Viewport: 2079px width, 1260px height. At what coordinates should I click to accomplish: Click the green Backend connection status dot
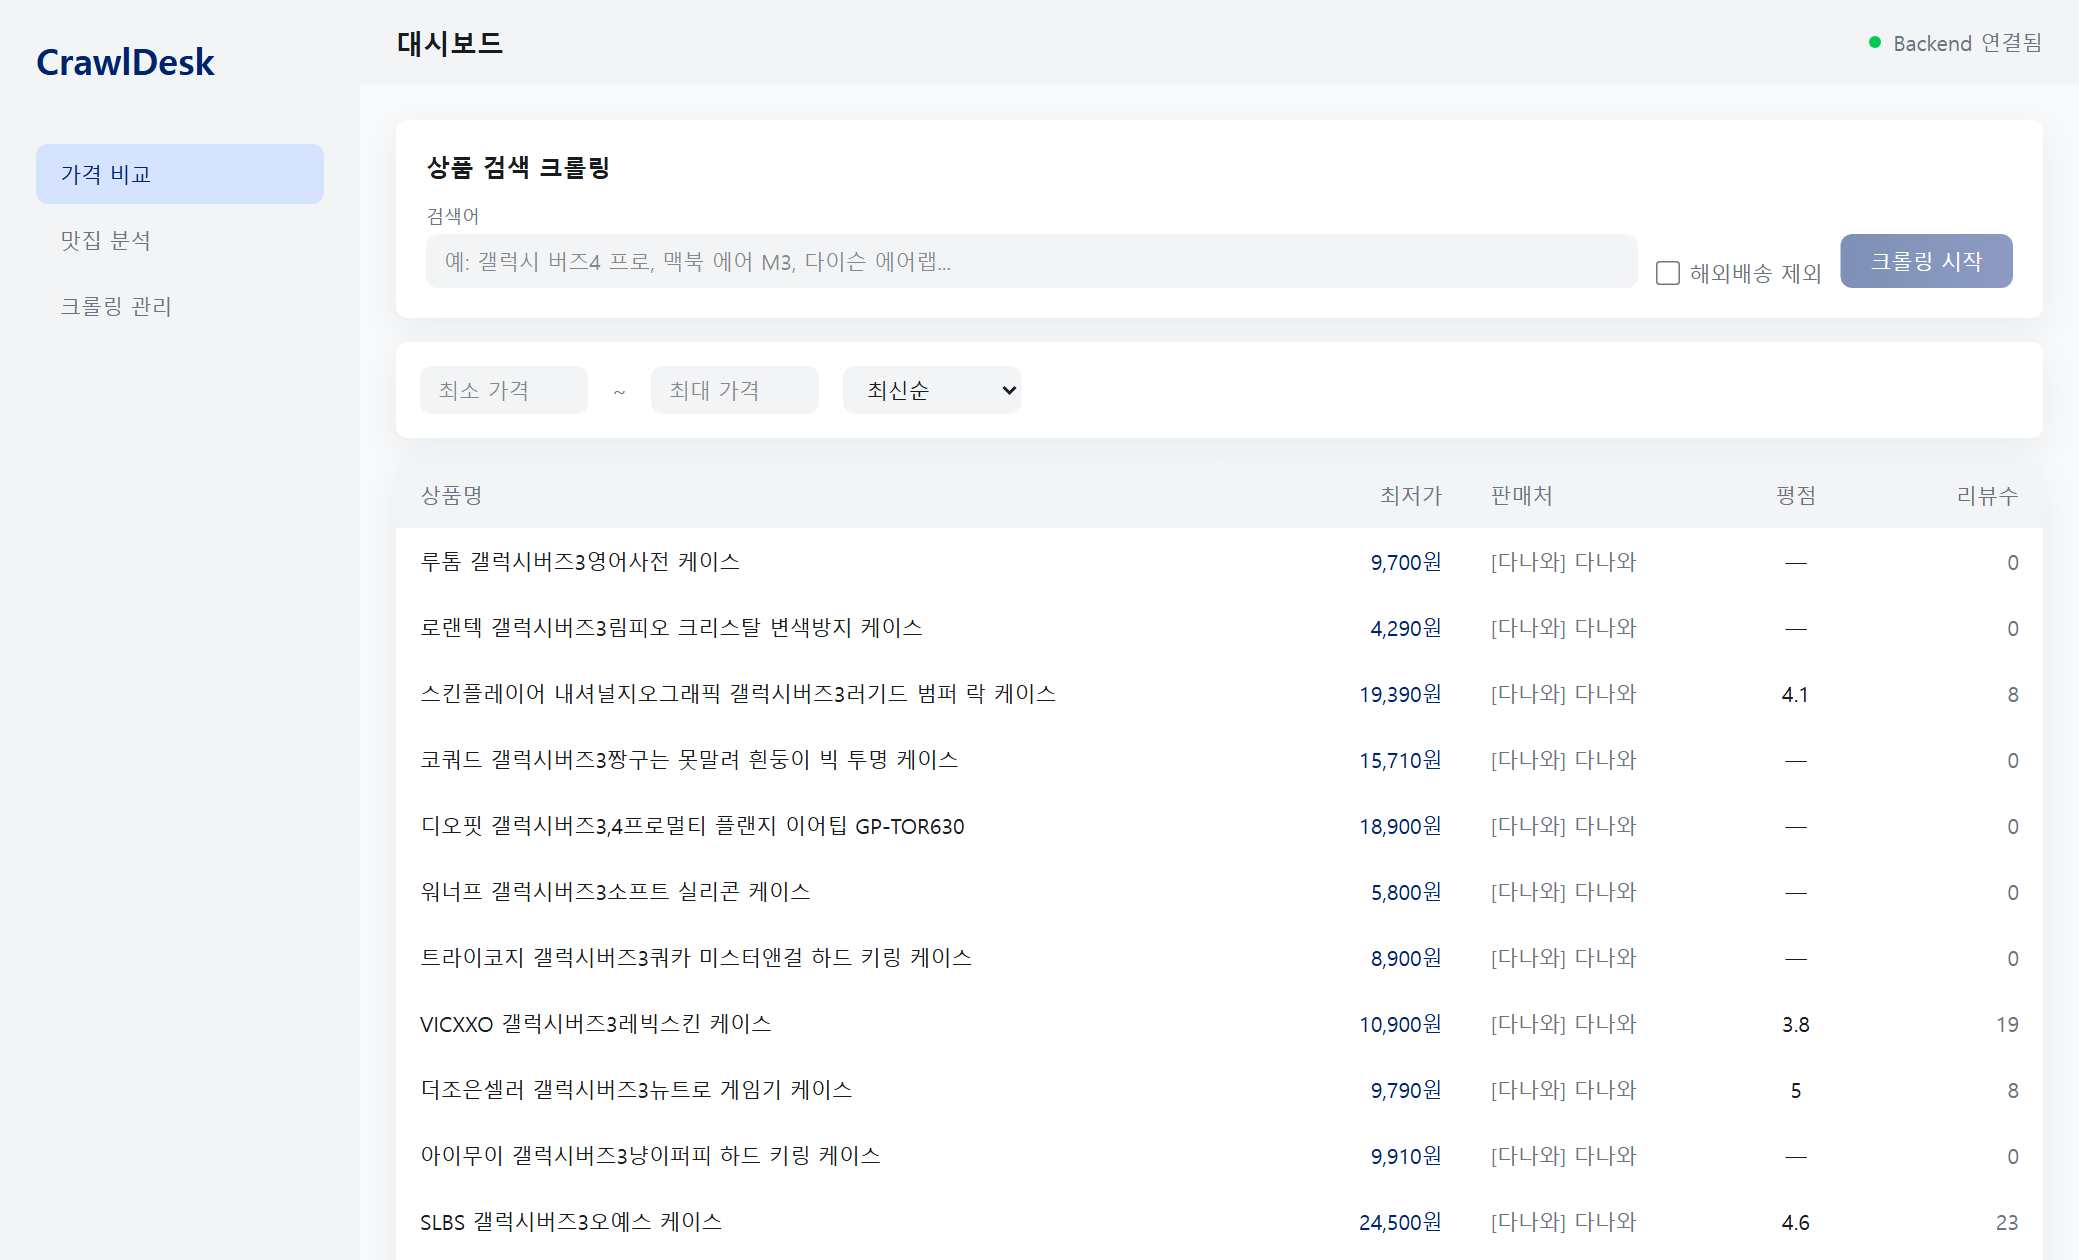pyautogui.click(x=1875, y=43)
